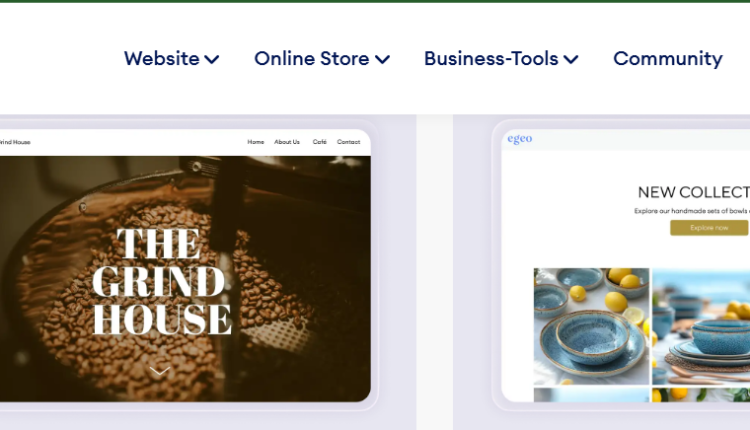Screen dimensions: 750x430
Task: Expand the arrow next to Business-Tools
Action: (x=571, y=59)
